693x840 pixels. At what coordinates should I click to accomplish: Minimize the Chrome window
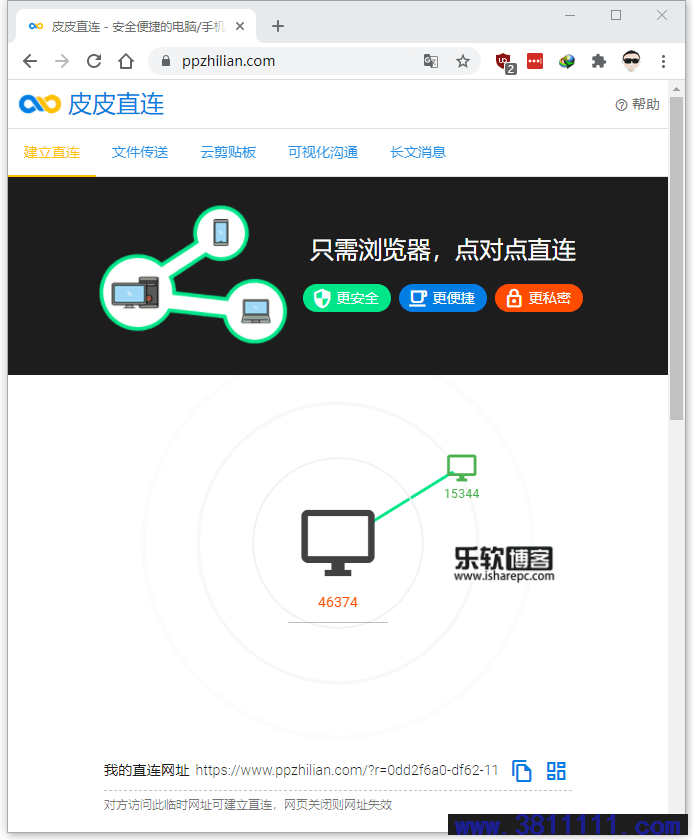pos(570,16)
